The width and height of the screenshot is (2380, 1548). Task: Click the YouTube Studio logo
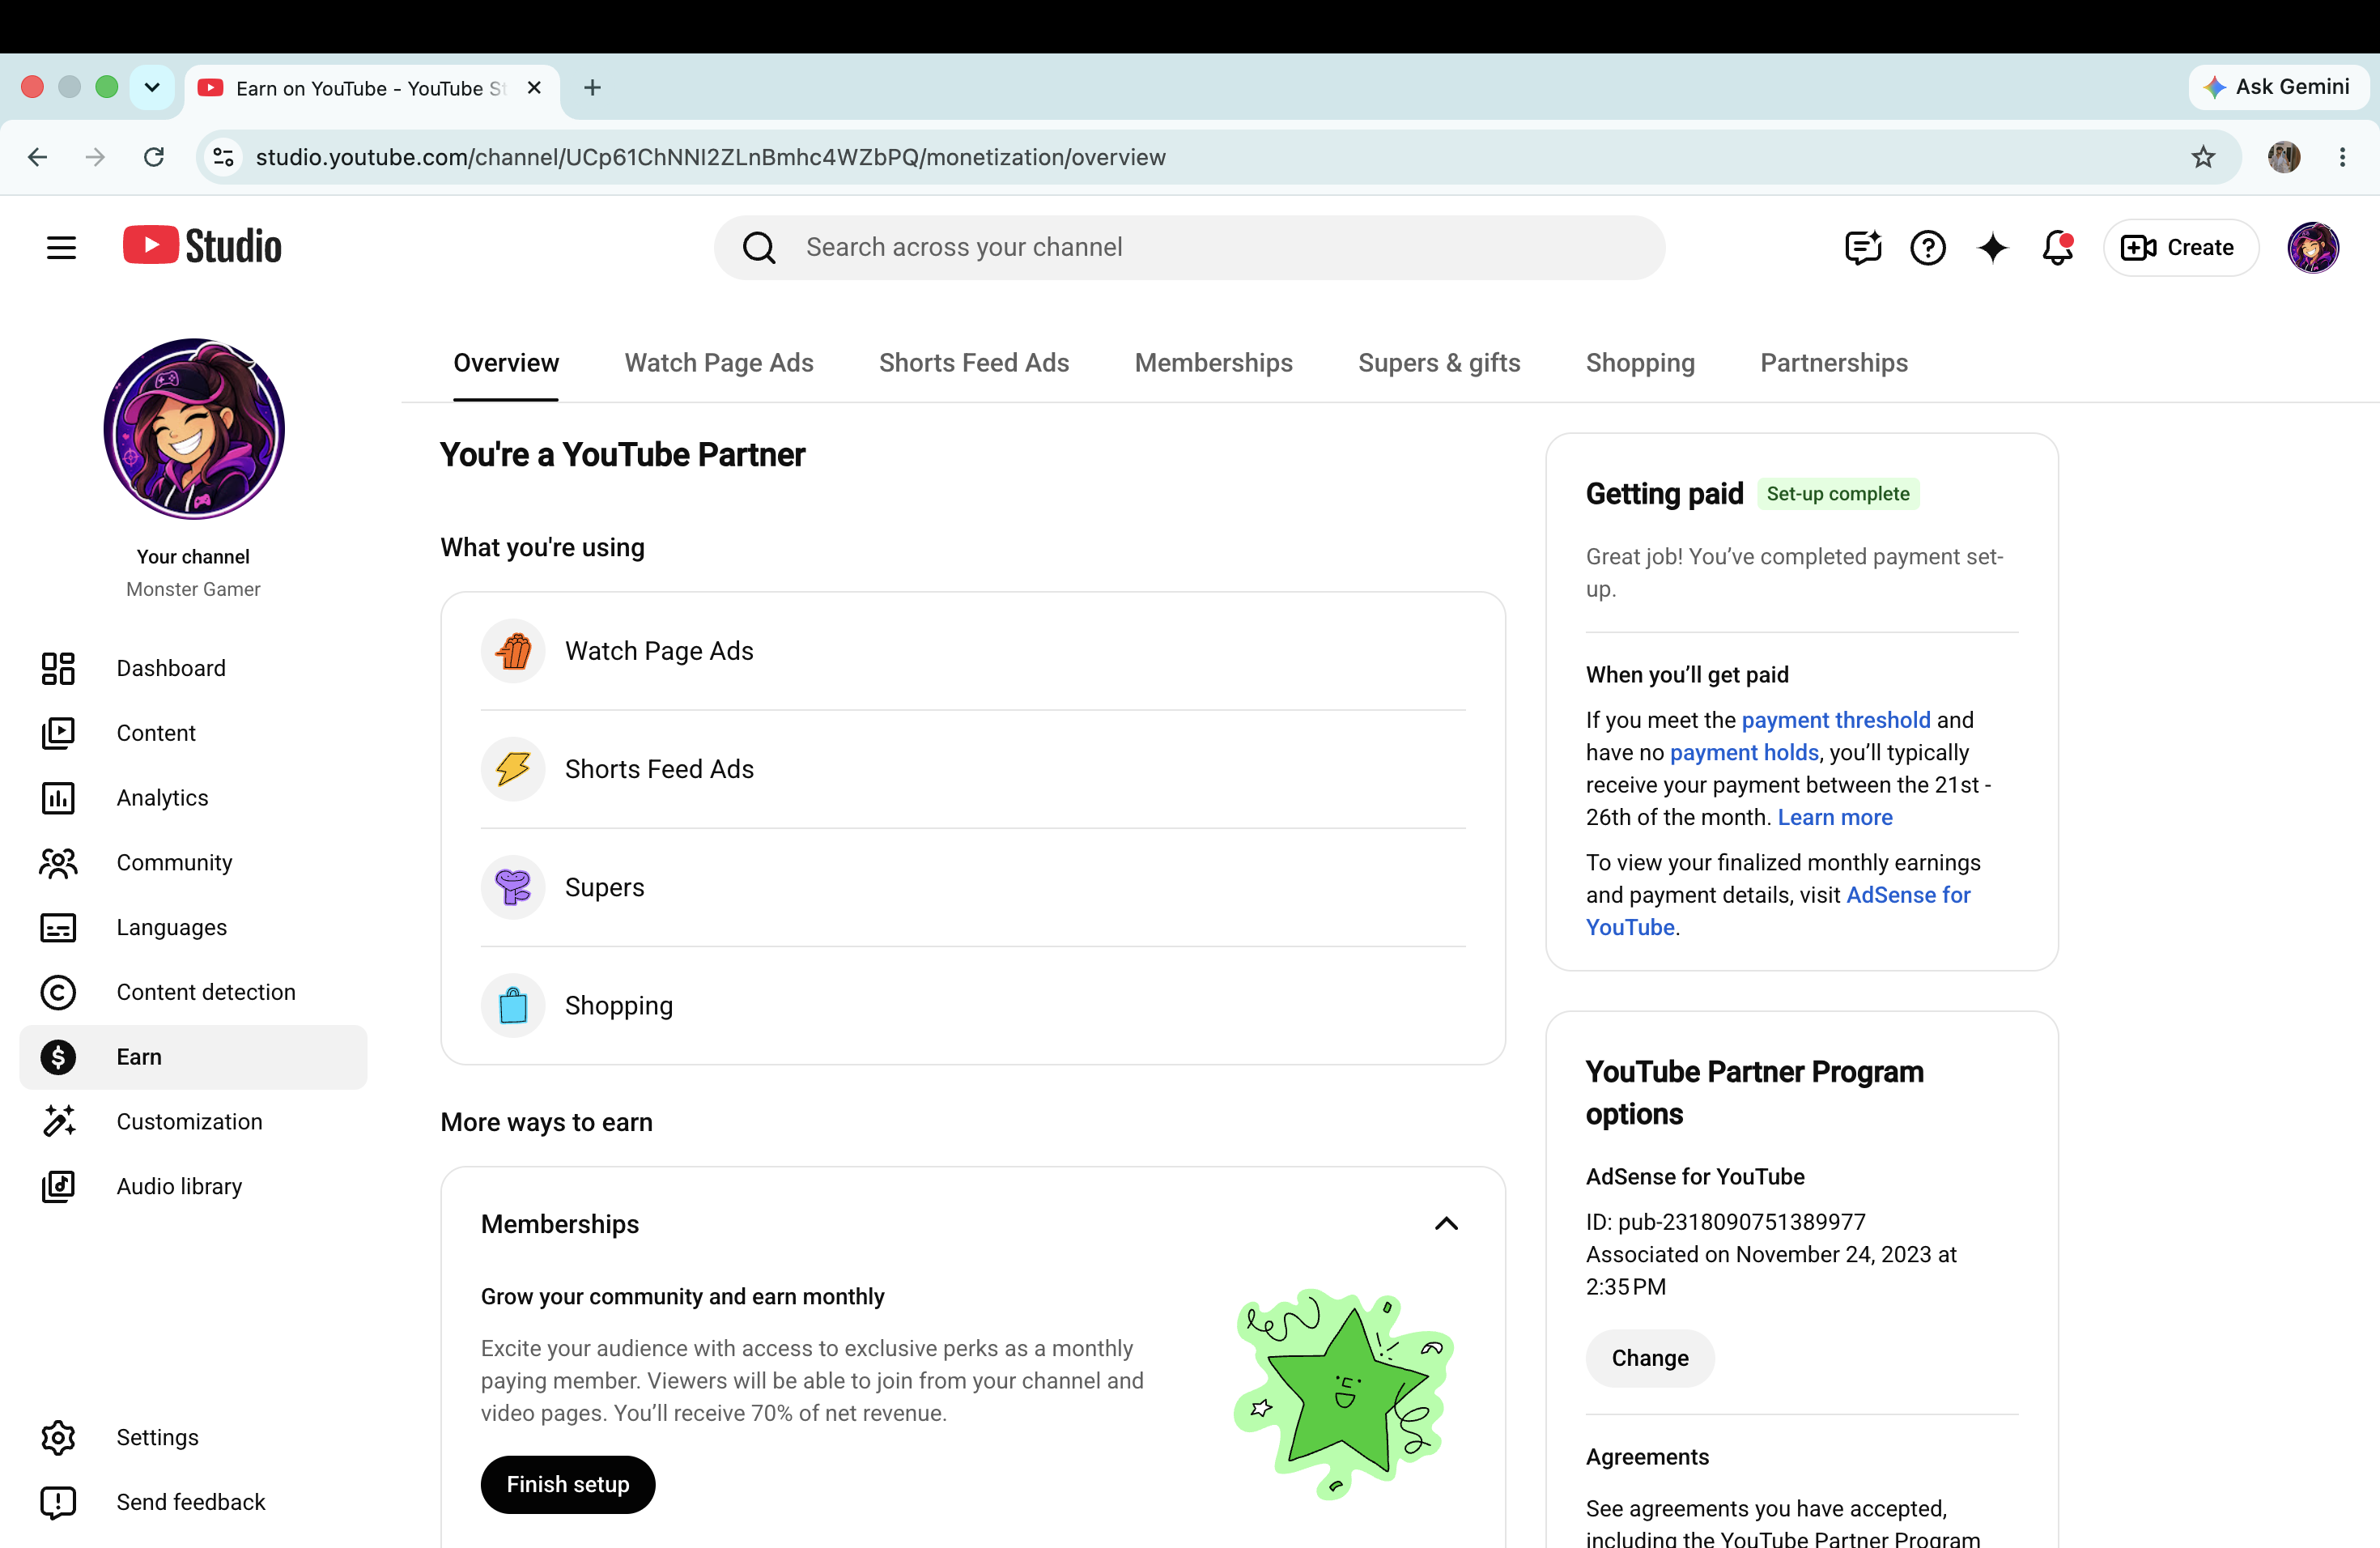point(202,246)
